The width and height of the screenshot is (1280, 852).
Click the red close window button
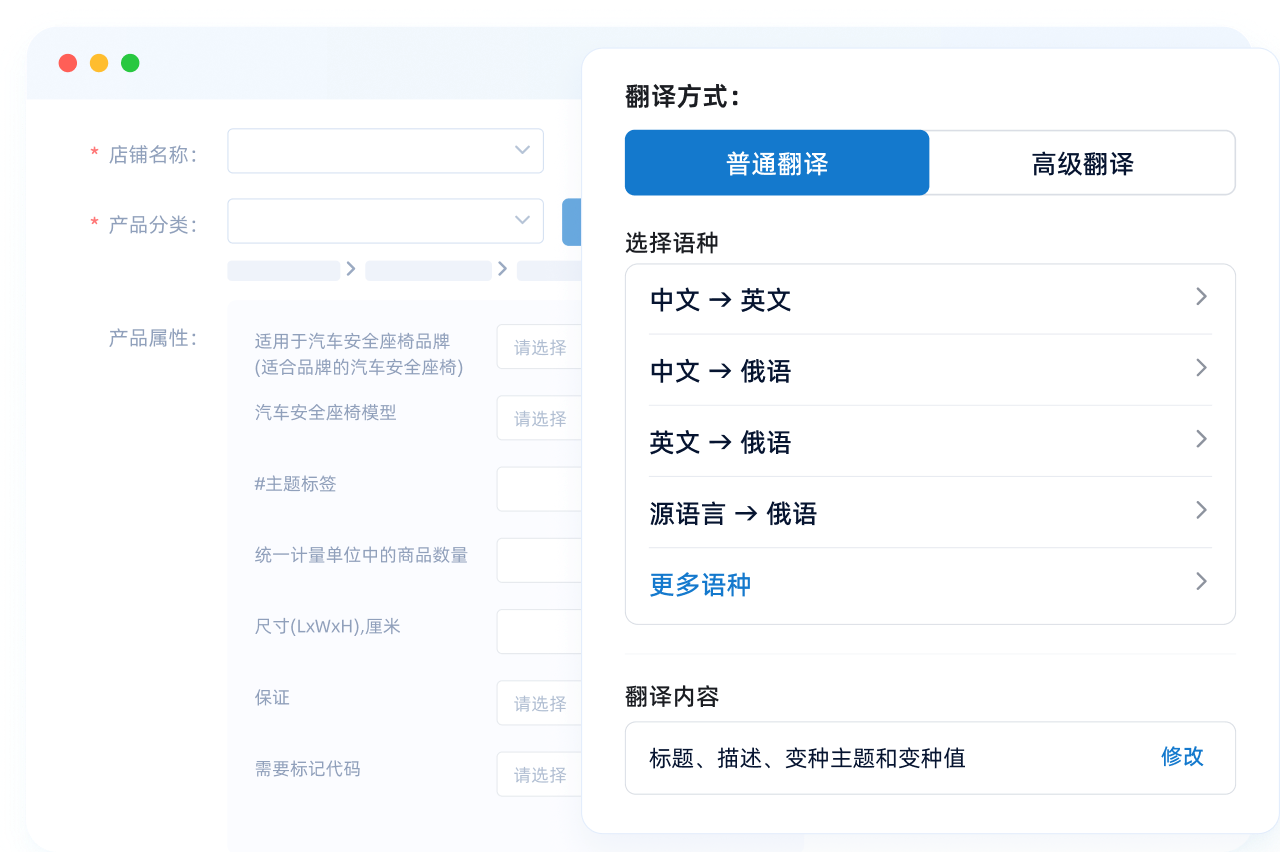(x=68, y=63)
